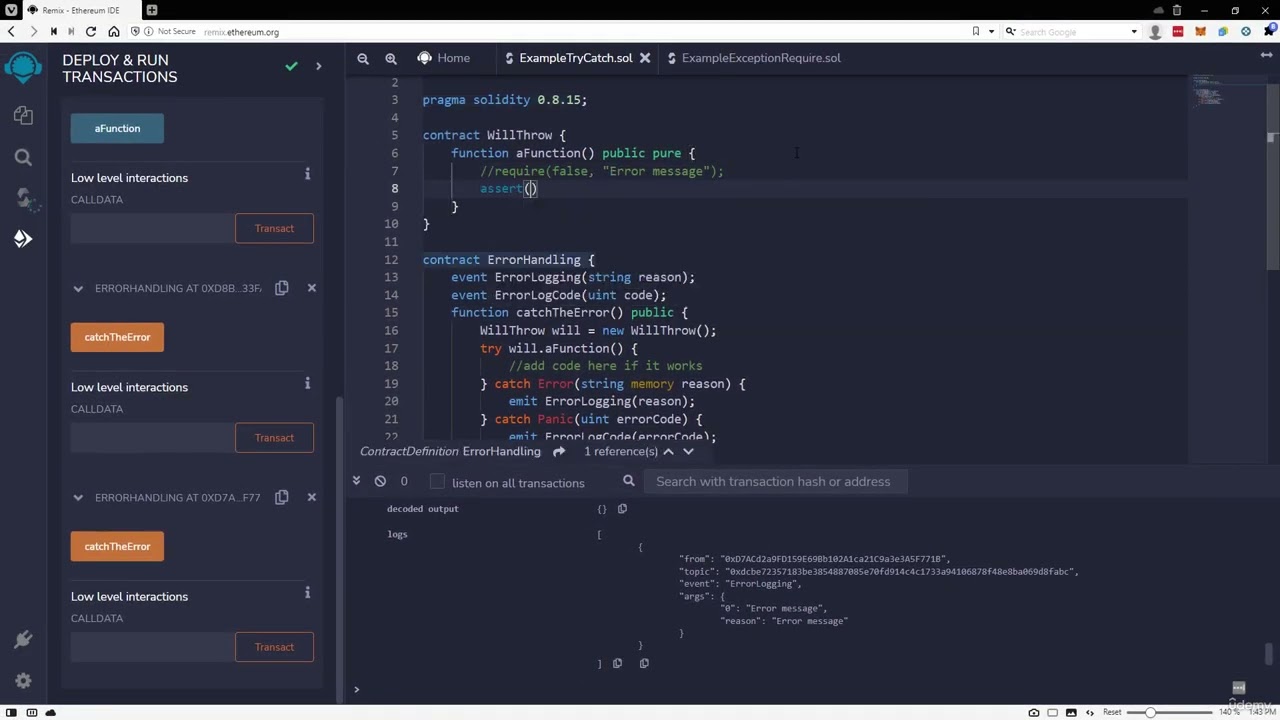Clear the terminal console

click(x=380, y=481)
